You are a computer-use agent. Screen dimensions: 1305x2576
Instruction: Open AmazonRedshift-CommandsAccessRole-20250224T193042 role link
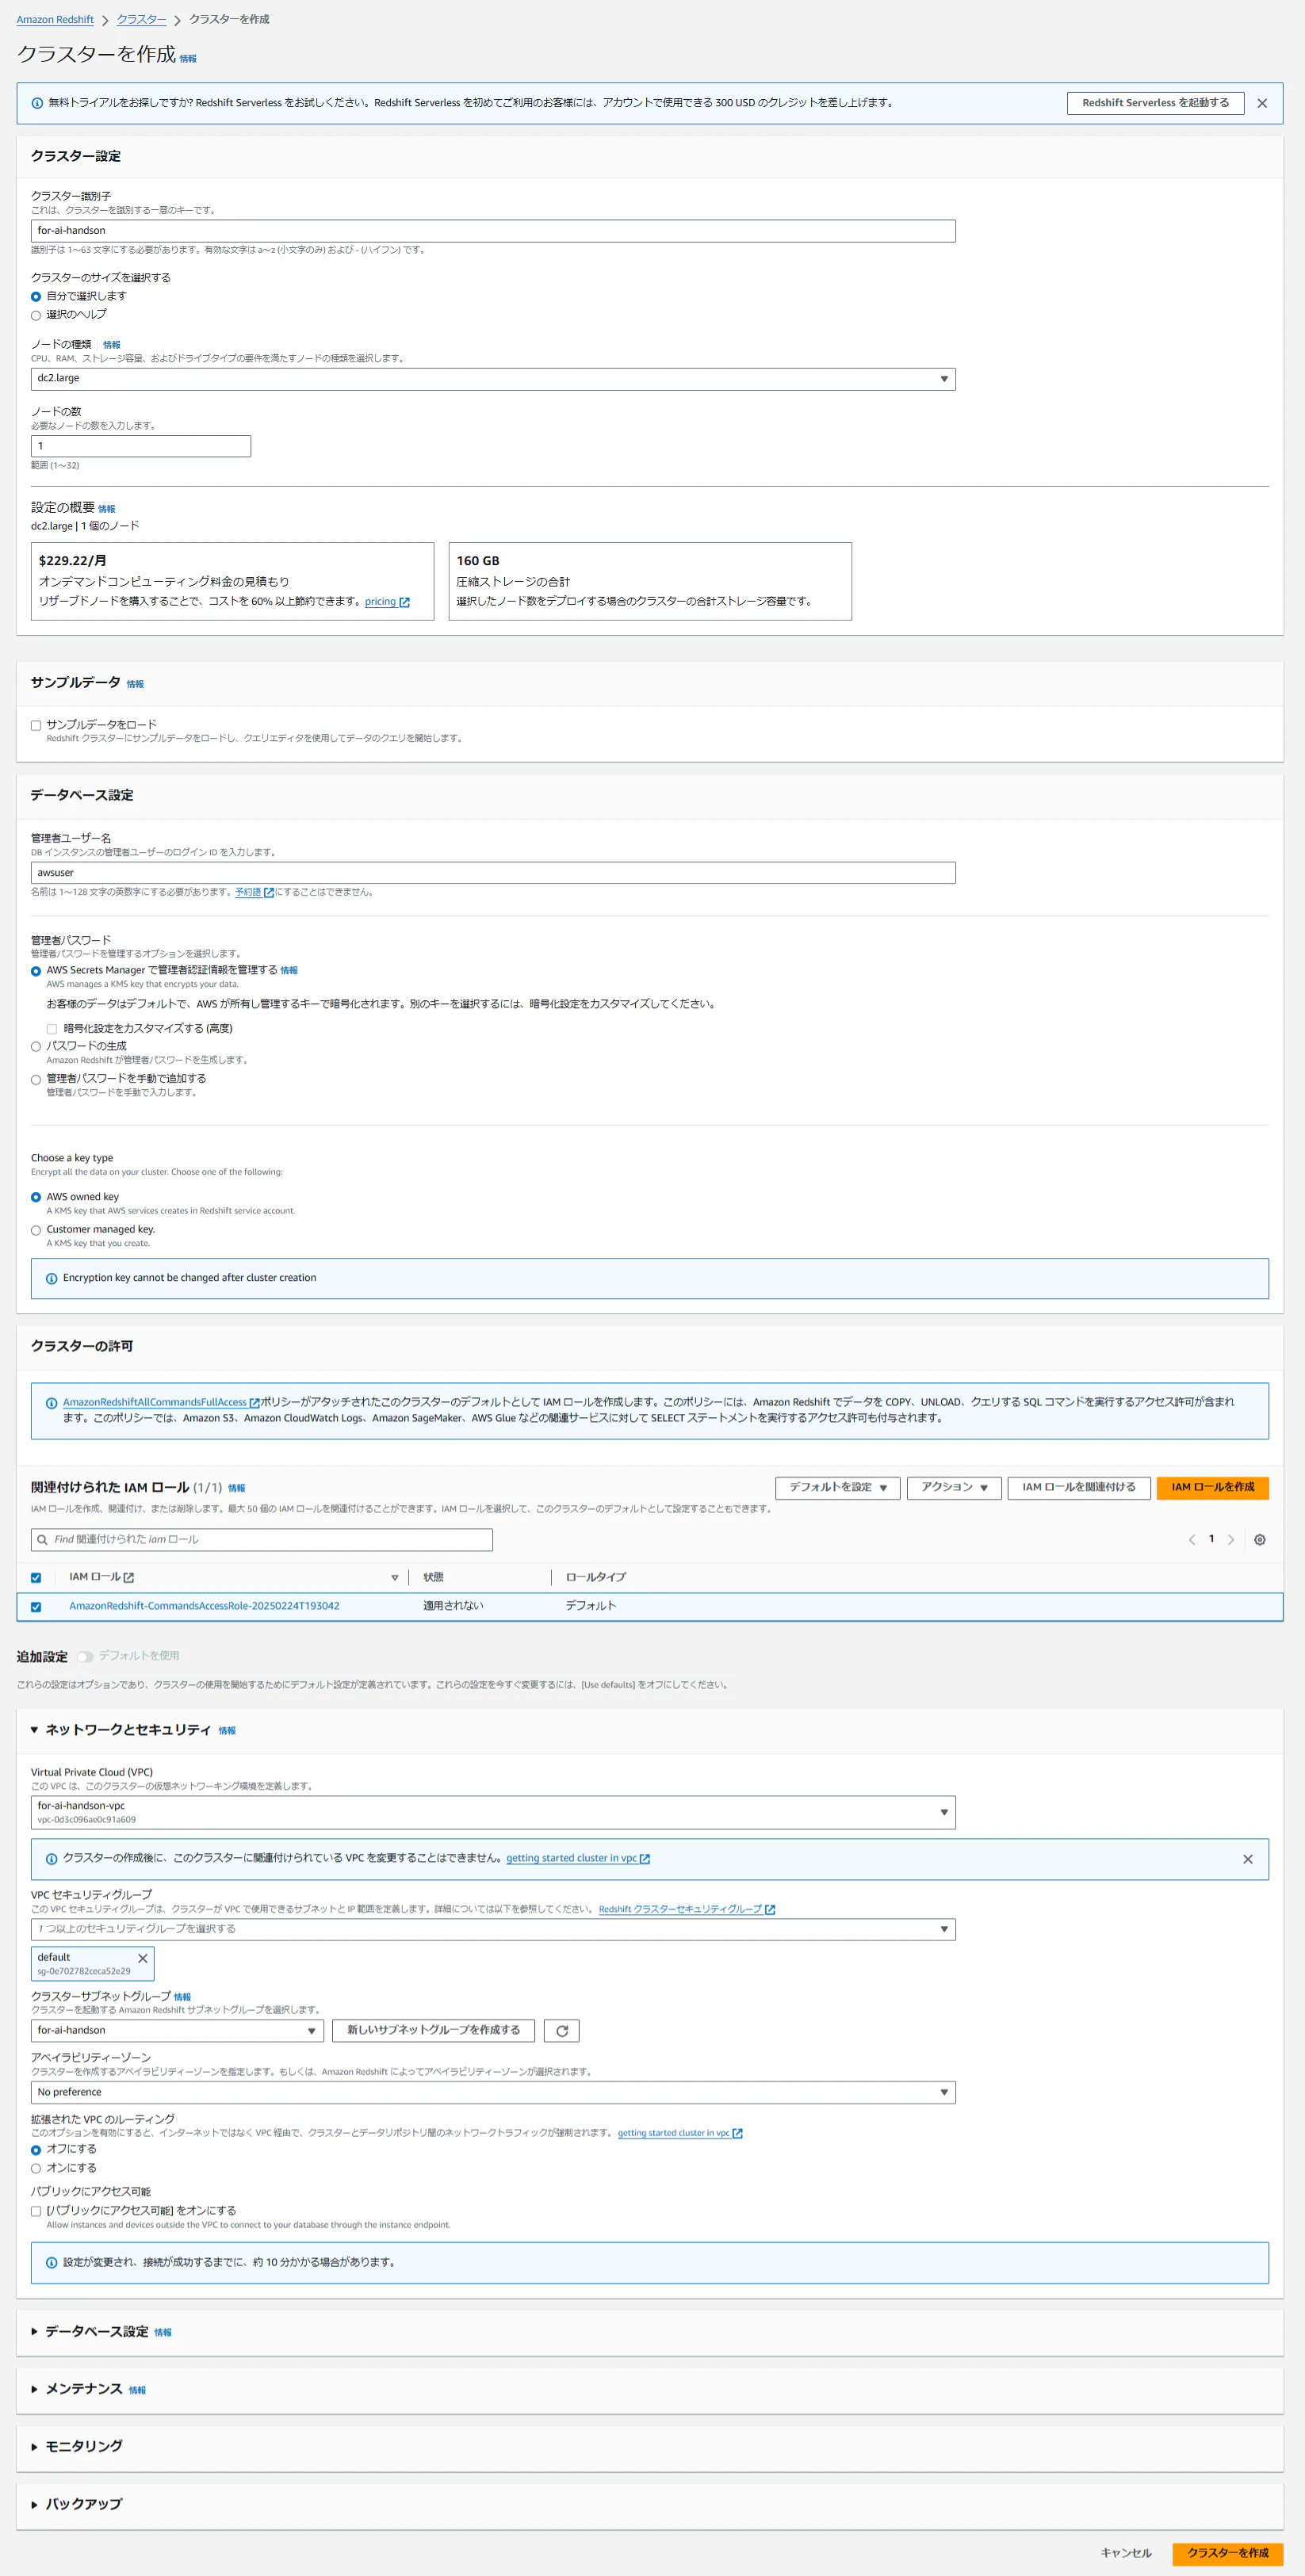(x=204, y=1607)
